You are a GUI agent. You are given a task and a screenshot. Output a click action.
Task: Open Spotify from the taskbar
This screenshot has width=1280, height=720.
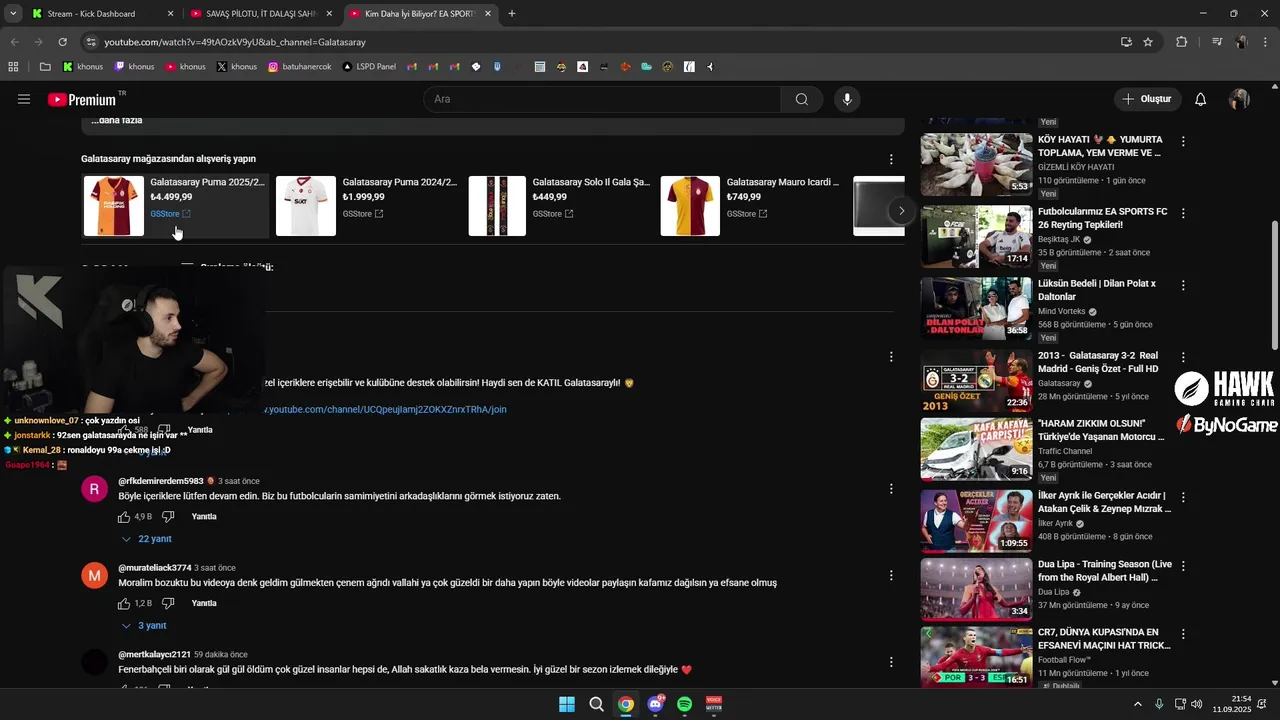[685, 704]
